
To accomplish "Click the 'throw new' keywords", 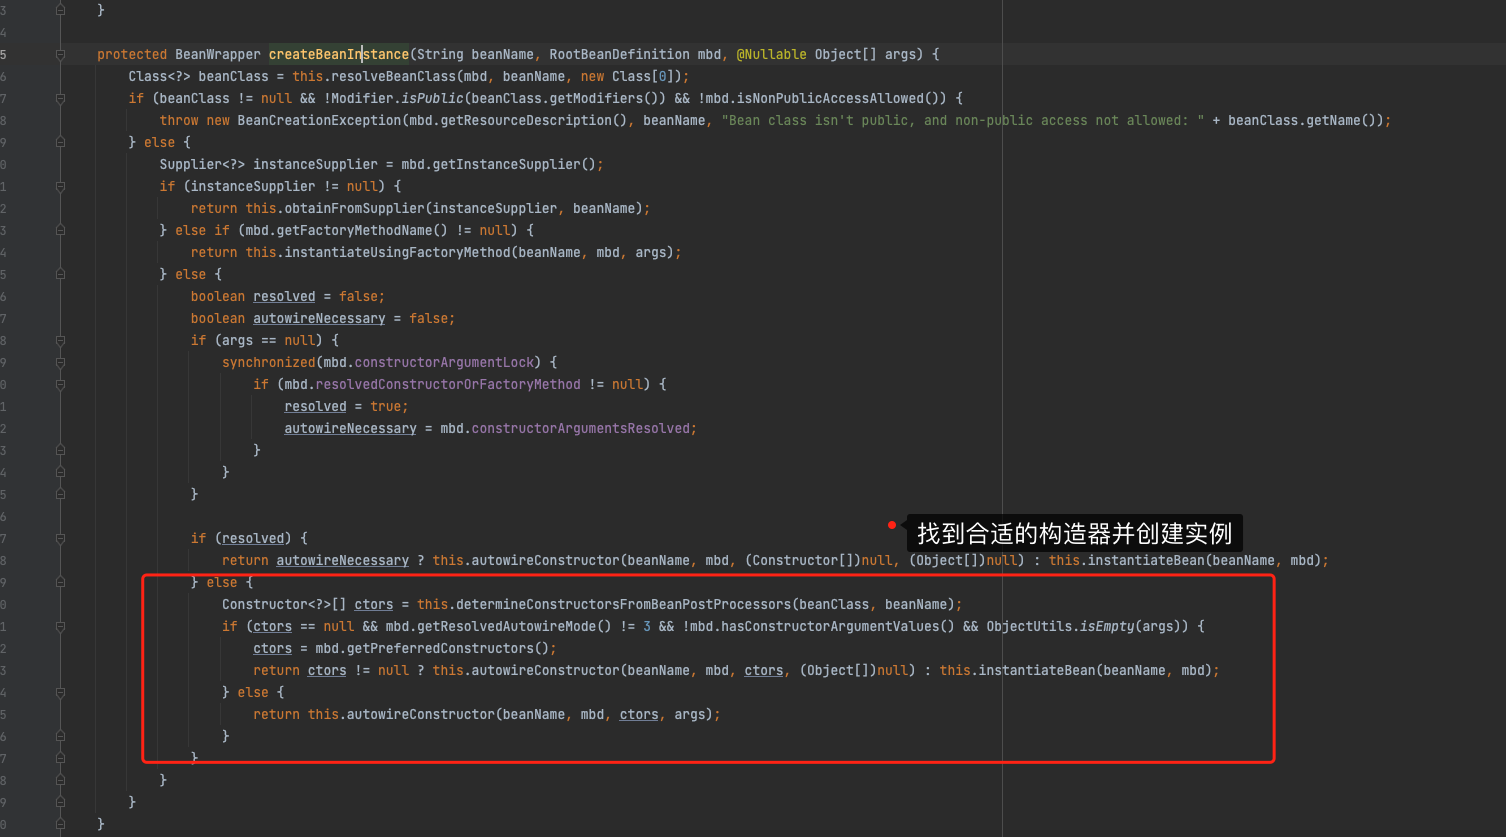I will pyautogui.click(x=195, y=121).
